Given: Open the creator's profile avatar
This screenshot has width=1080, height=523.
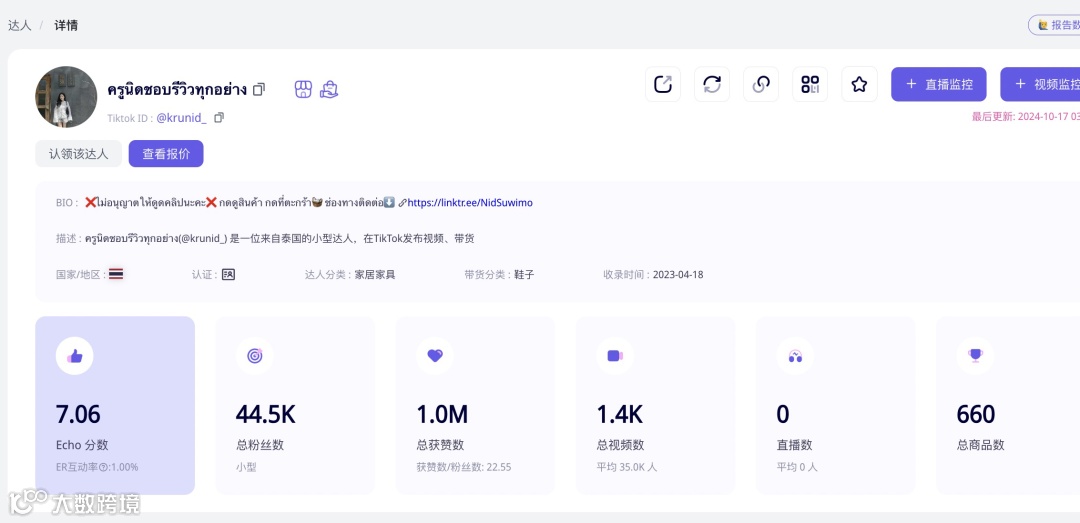Looking at the screenshot, I should [66, 97].
